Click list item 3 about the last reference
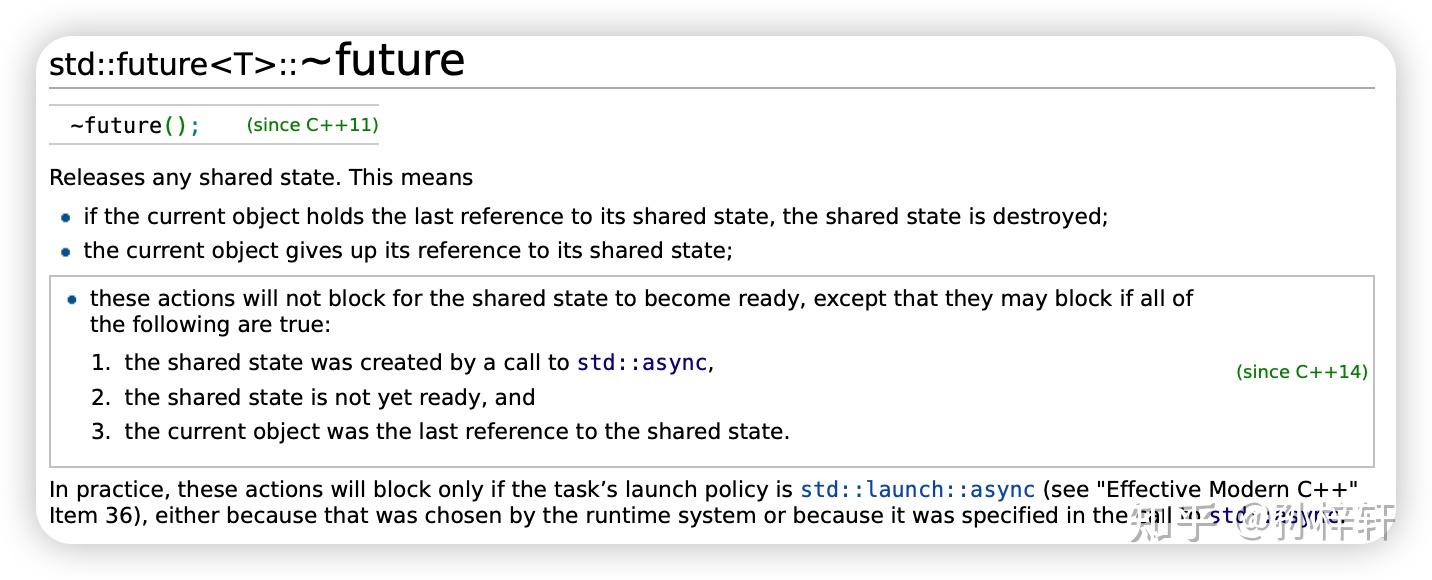The width and height of the screenshot is (1432, 580). tap(456, 432)
